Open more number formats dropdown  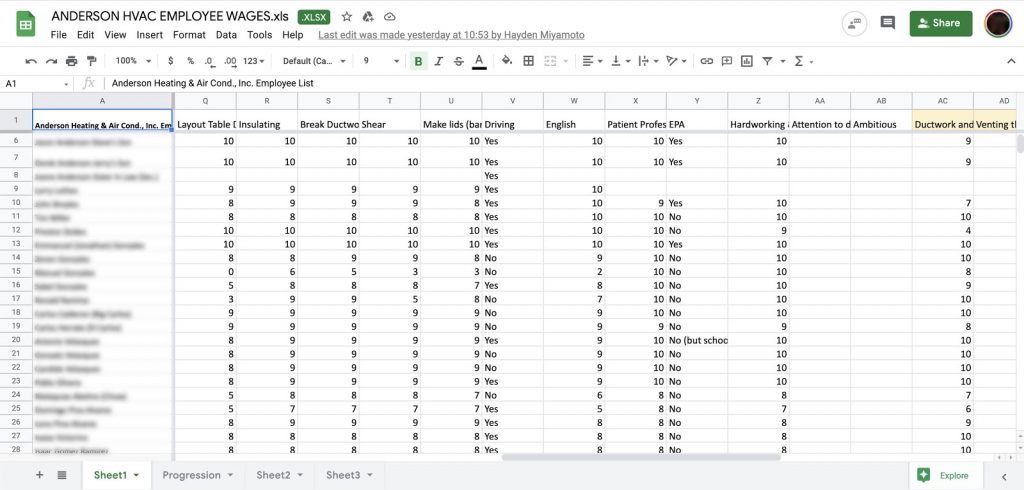(253, 61)
